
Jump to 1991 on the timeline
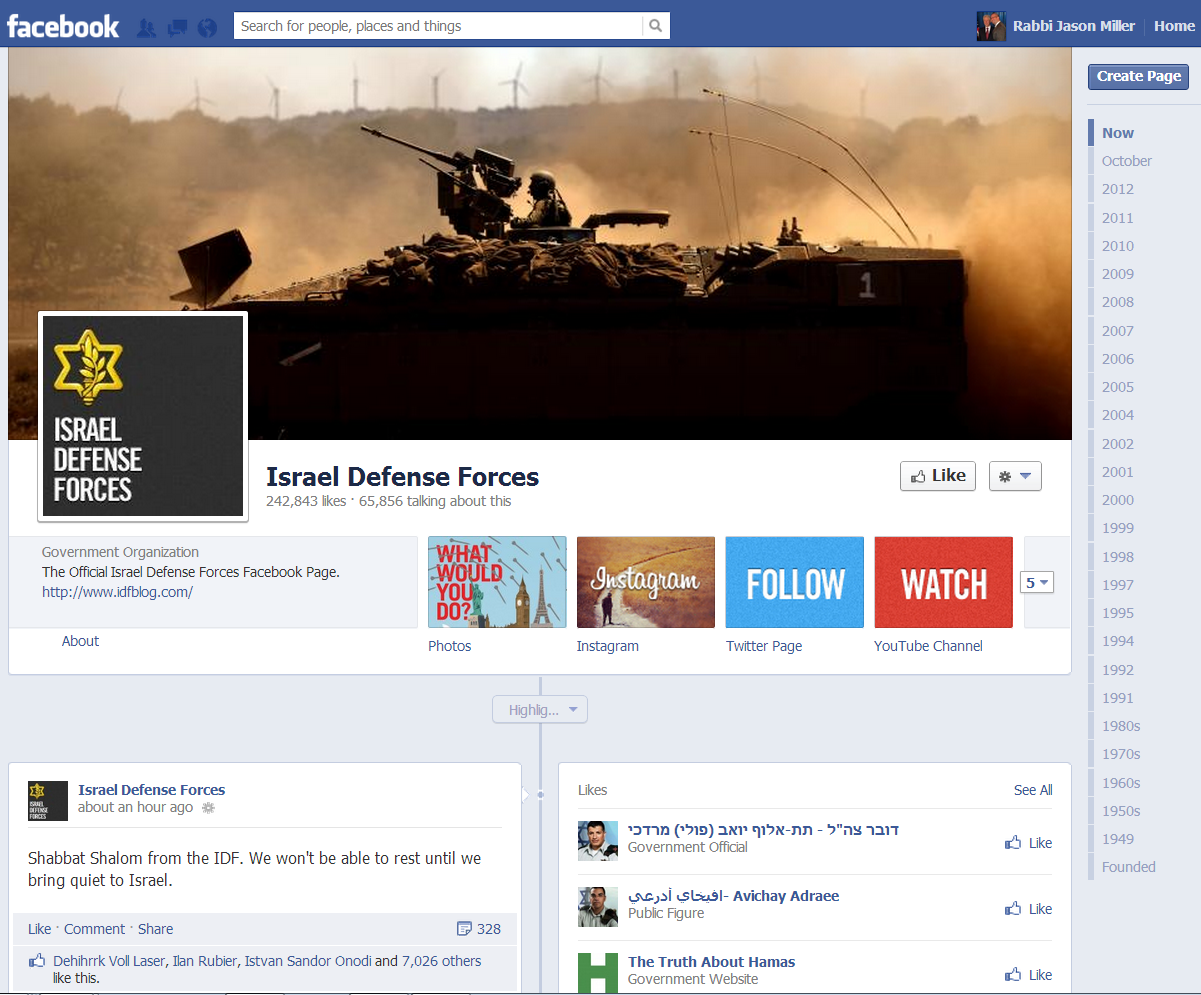1118,698
